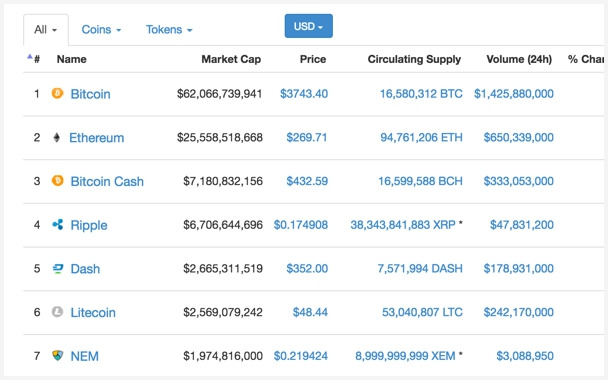Click the rank sort arrow beside #
The width and height of the screenshot is (608, 380).
[x=29, y=57]
